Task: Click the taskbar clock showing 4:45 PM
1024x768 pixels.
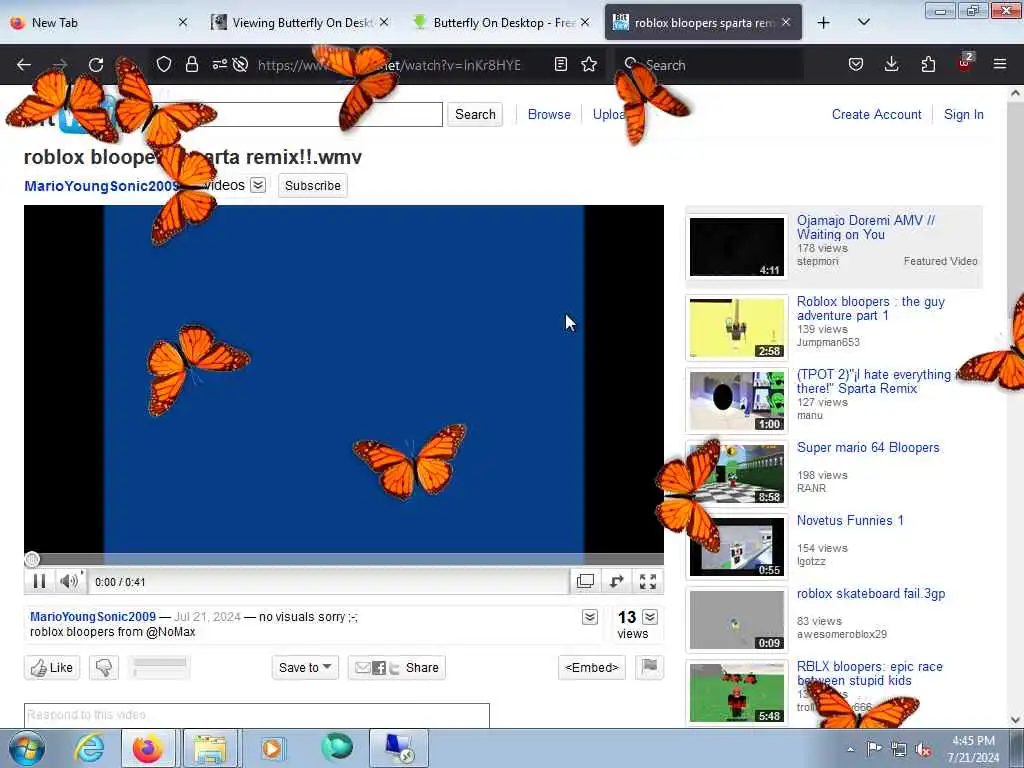Action: coord(973,749)
